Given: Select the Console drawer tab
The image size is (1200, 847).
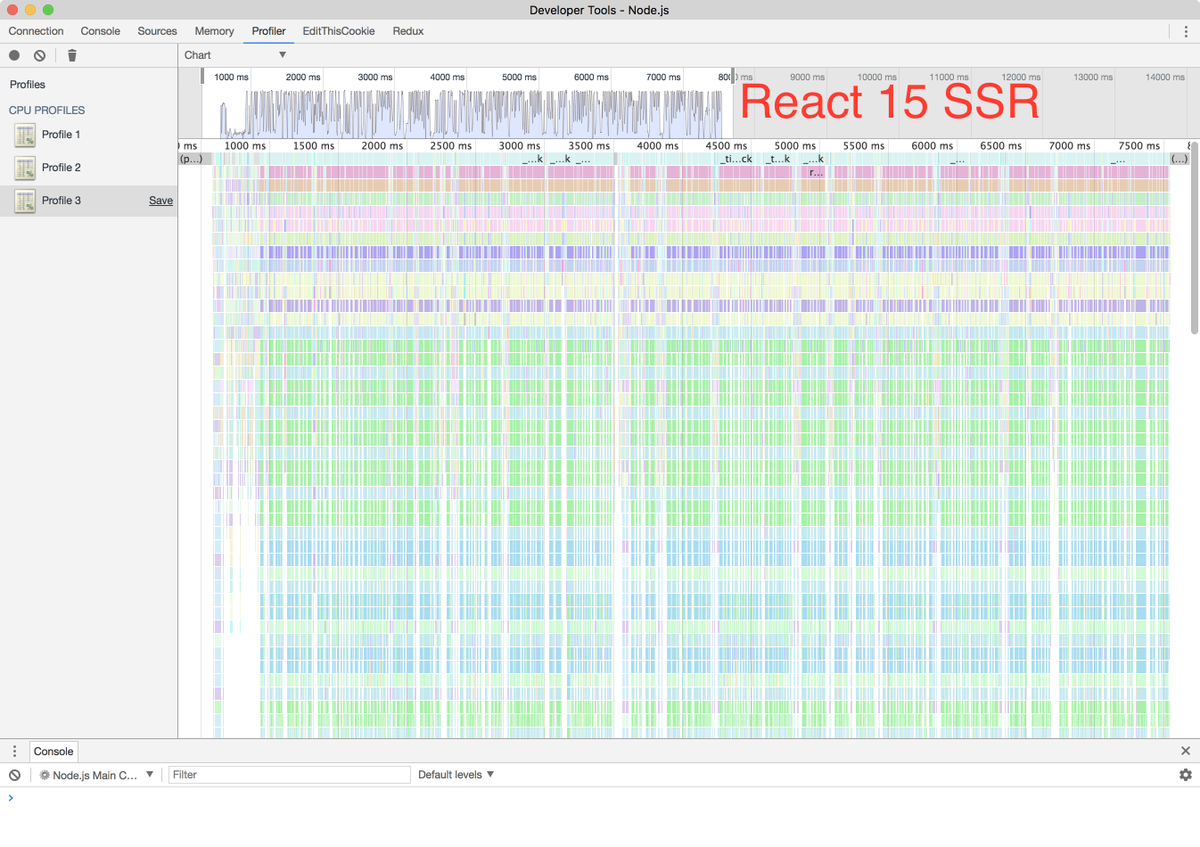Looking at the screenshot, I should (53, 751).
